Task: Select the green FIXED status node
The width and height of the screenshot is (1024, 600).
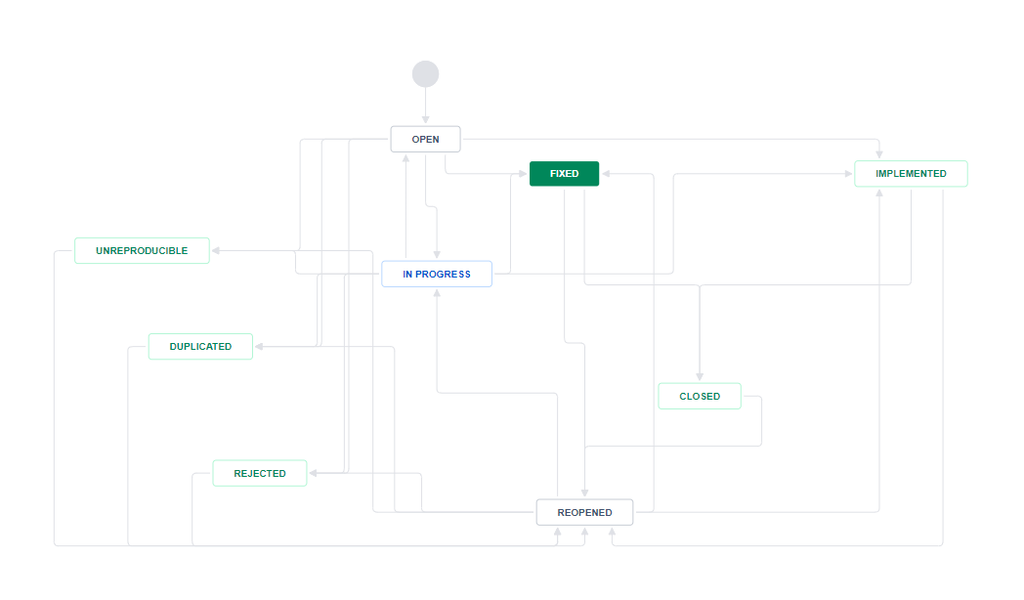Action: [564, 174]
